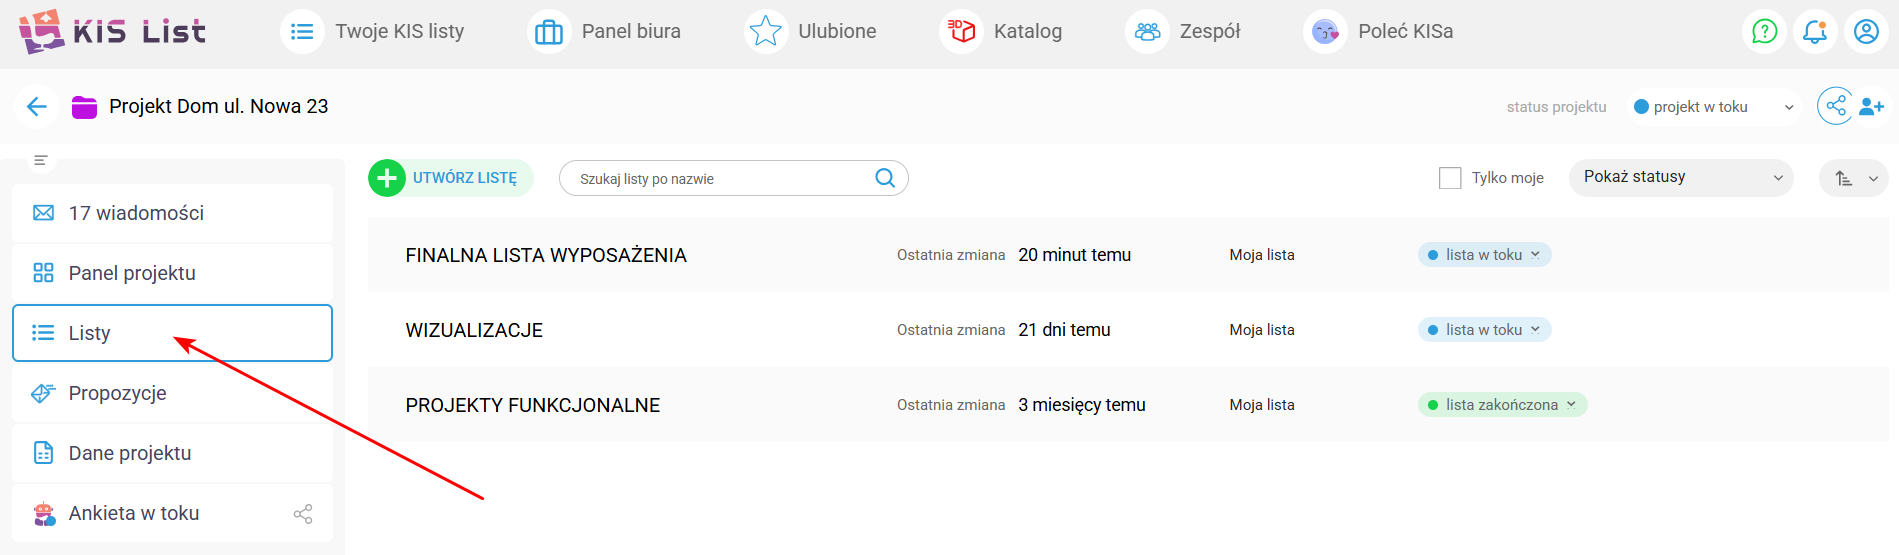Click the Zespół team icon
The image size is (1899, 555).
pos(1147,32)
